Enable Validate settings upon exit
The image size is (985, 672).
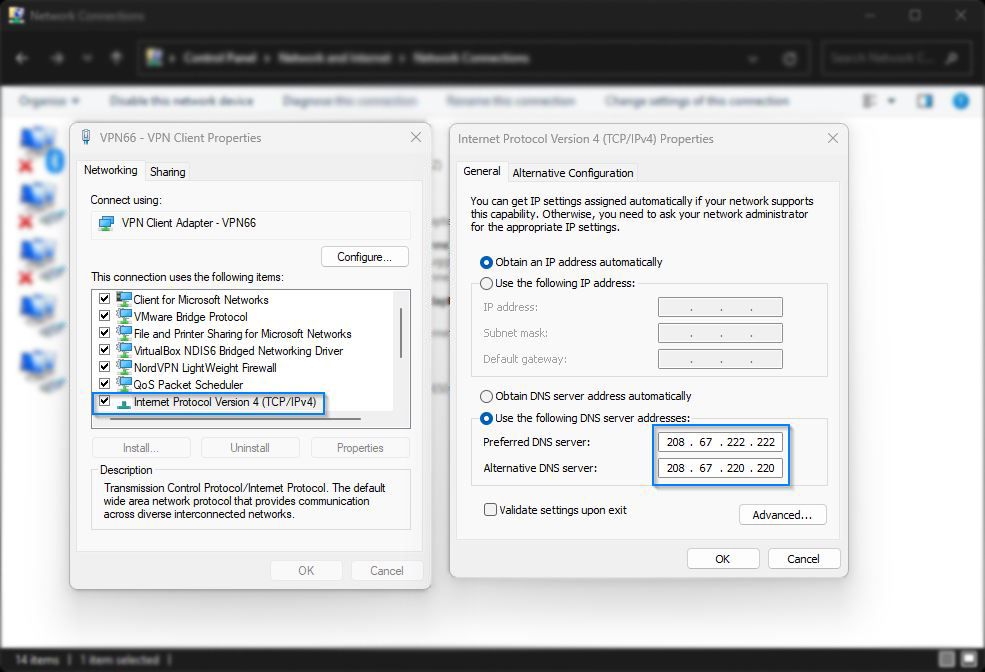coord(490,509)
